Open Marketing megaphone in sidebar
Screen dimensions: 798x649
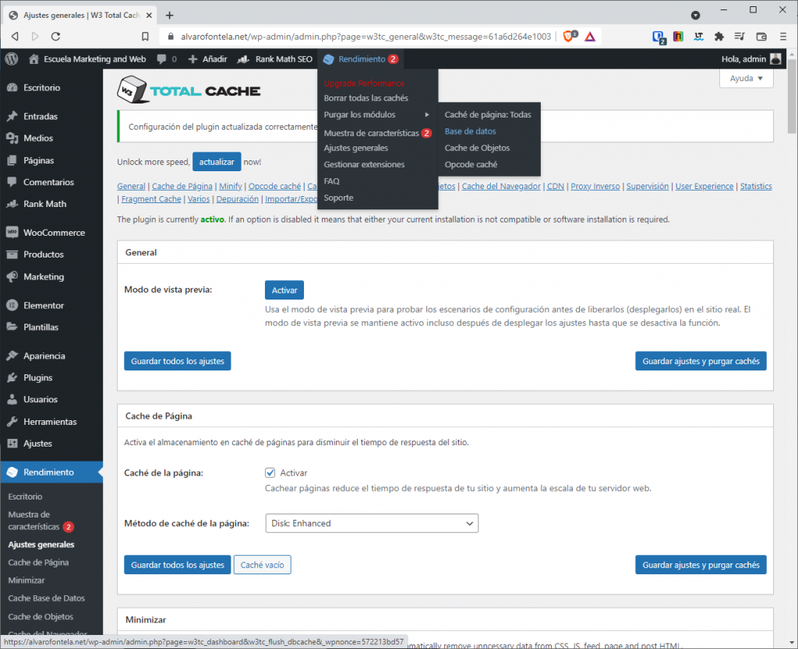[12, 277]
